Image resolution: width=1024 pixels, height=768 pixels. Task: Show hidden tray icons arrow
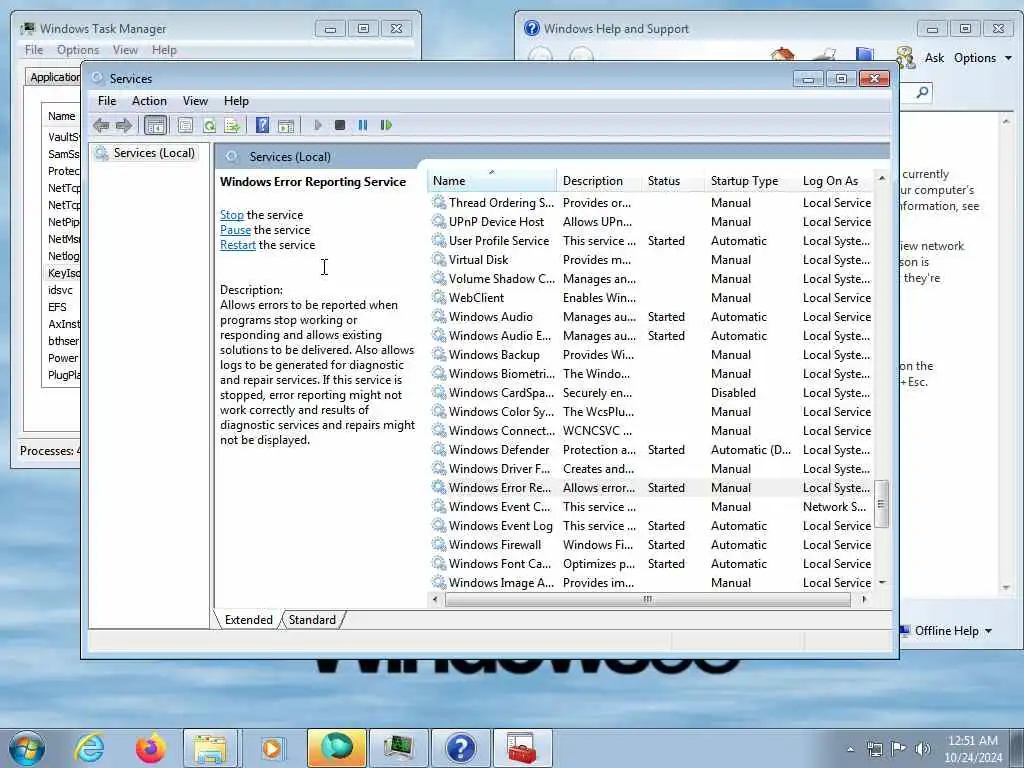[x=850, y=749]
